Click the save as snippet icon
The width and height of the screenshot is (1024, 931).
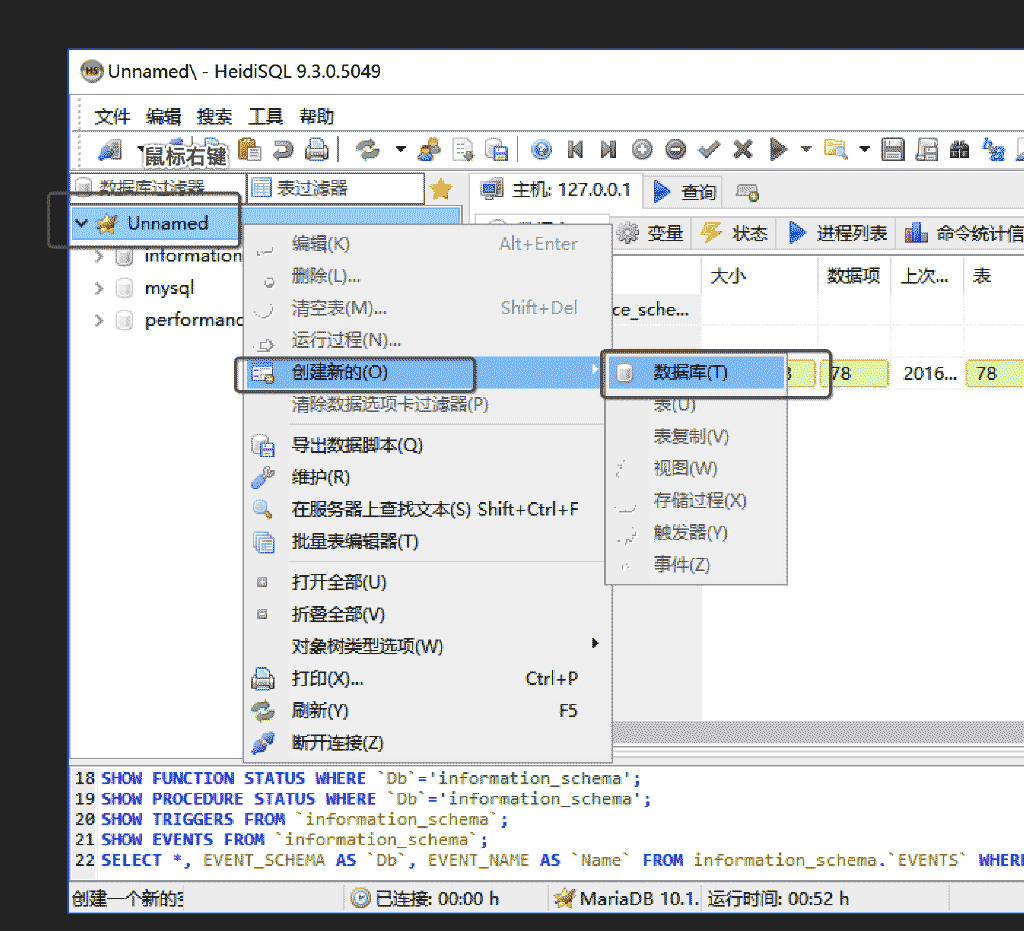pyautogui.click(x=926, y=150)
